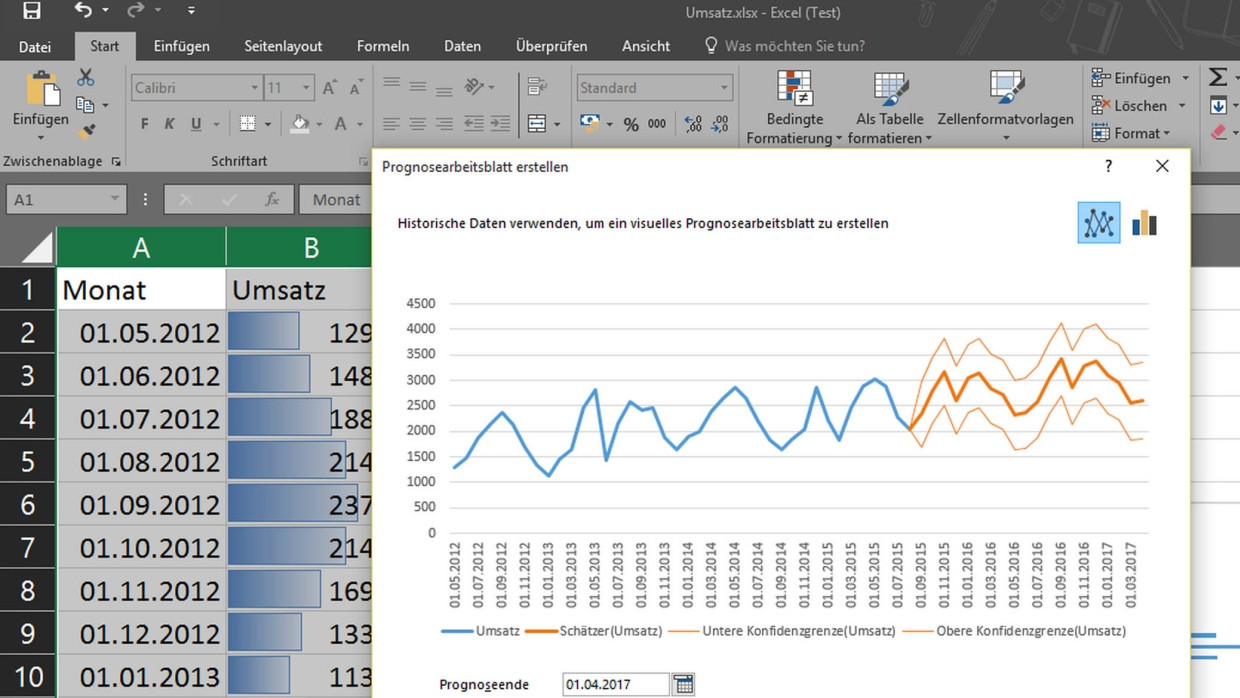
Task: Click the Redo arrow in the title bar
Action: (x=135, y=12)
